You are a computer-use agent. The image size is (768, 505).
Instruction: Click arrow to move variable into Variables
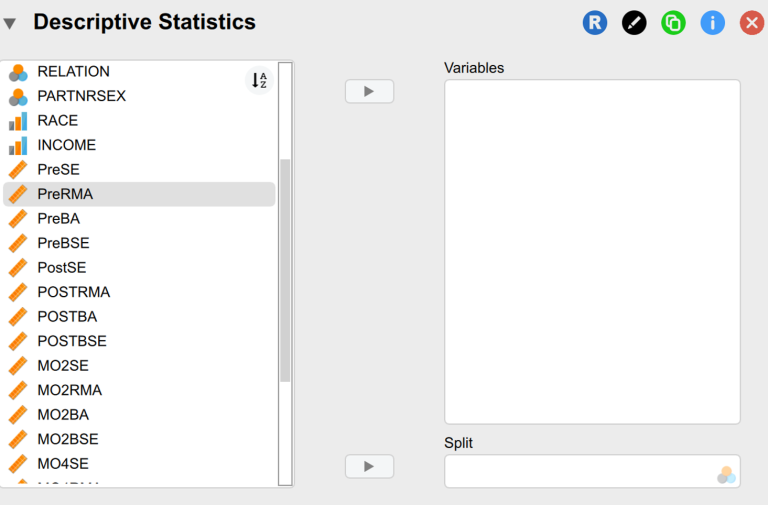click(369, 91)
